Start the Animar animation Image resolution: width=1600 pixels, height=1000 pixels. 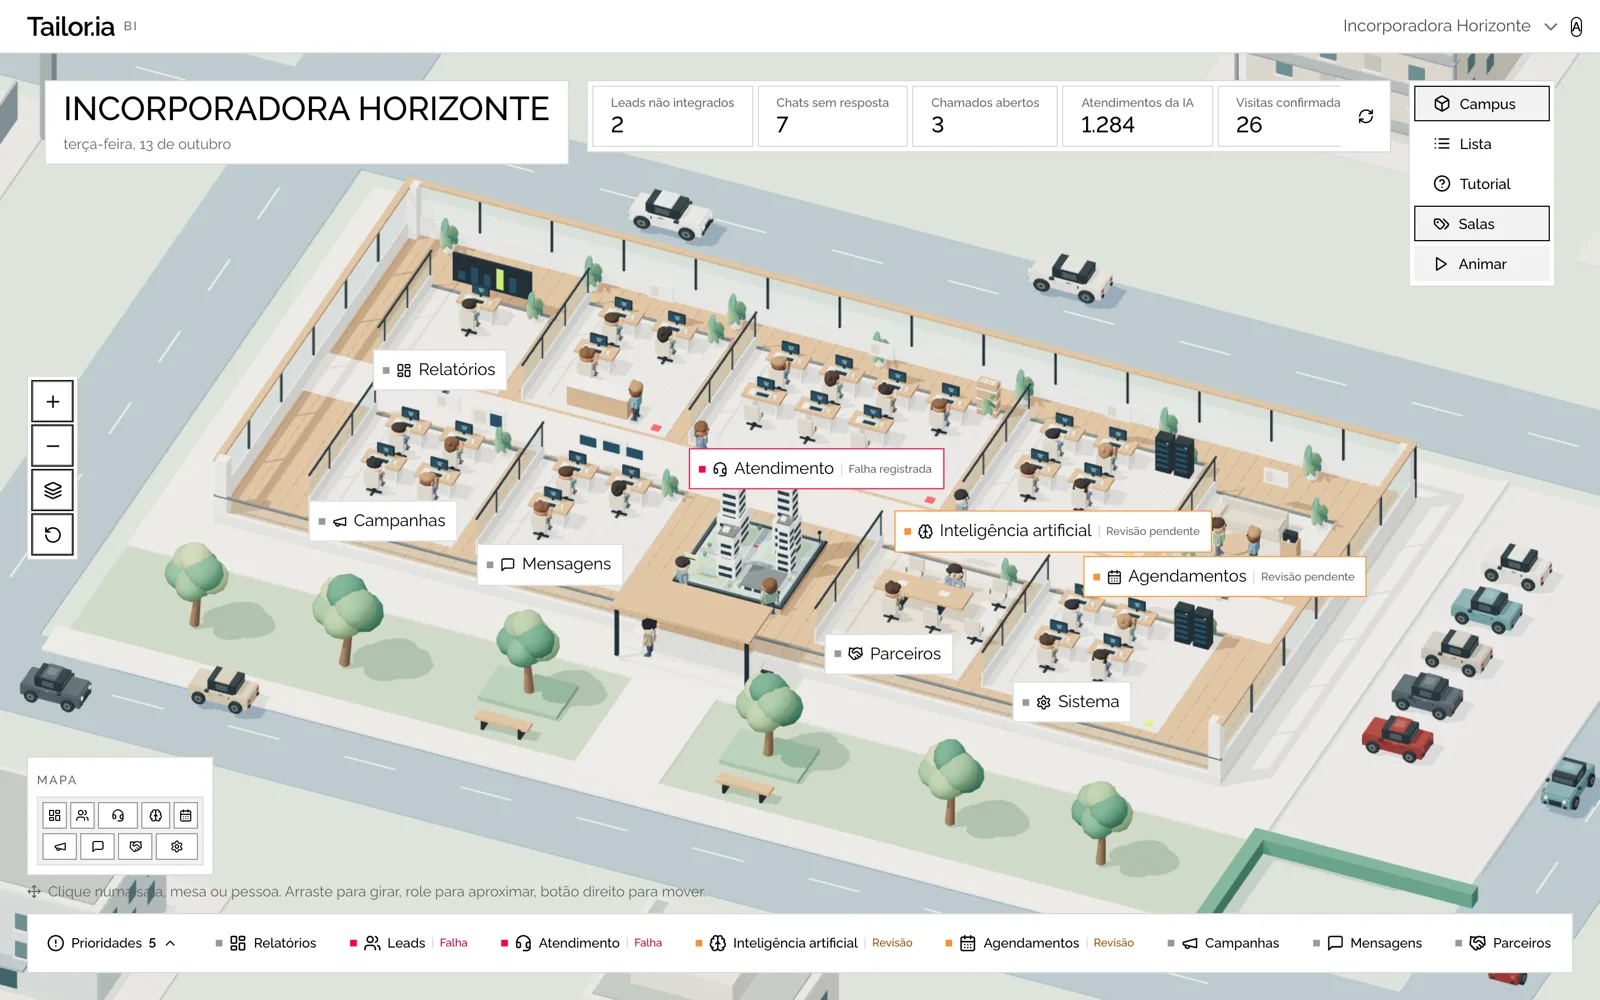click(1481, 264)
